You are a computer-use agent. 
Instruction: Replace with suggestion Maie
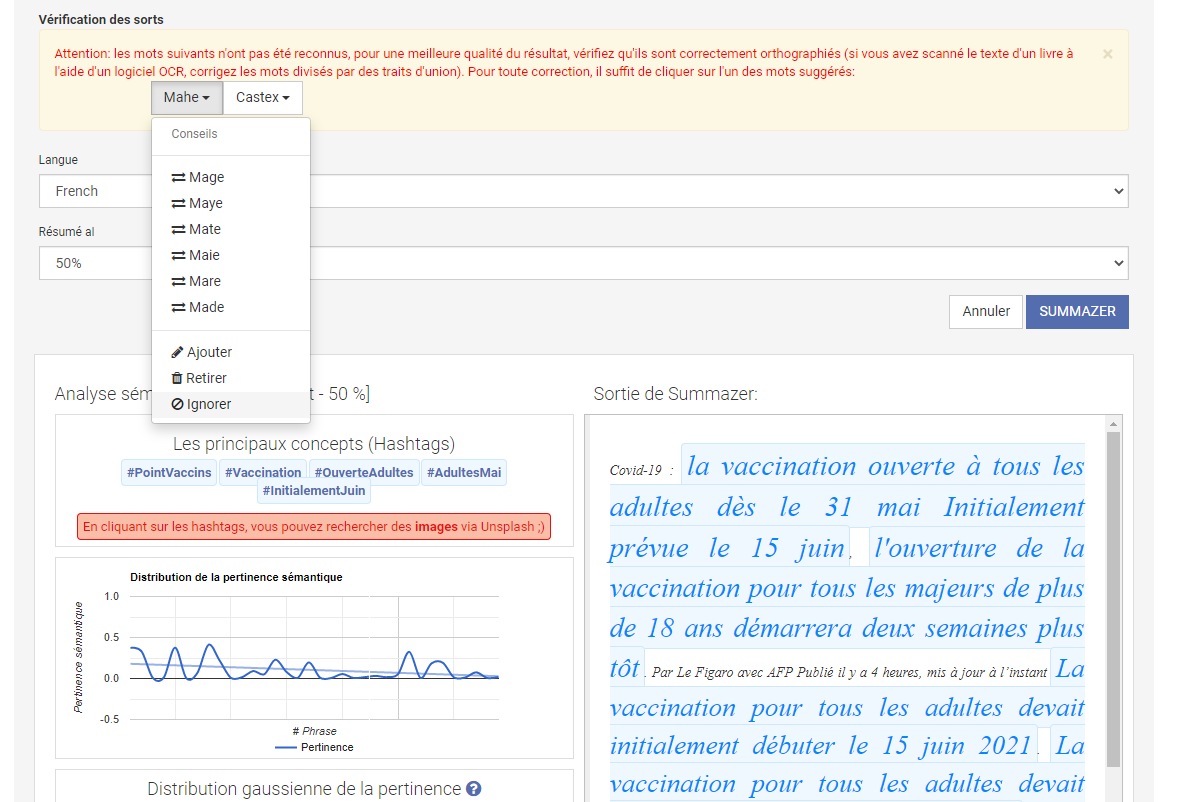coord(231,256)
